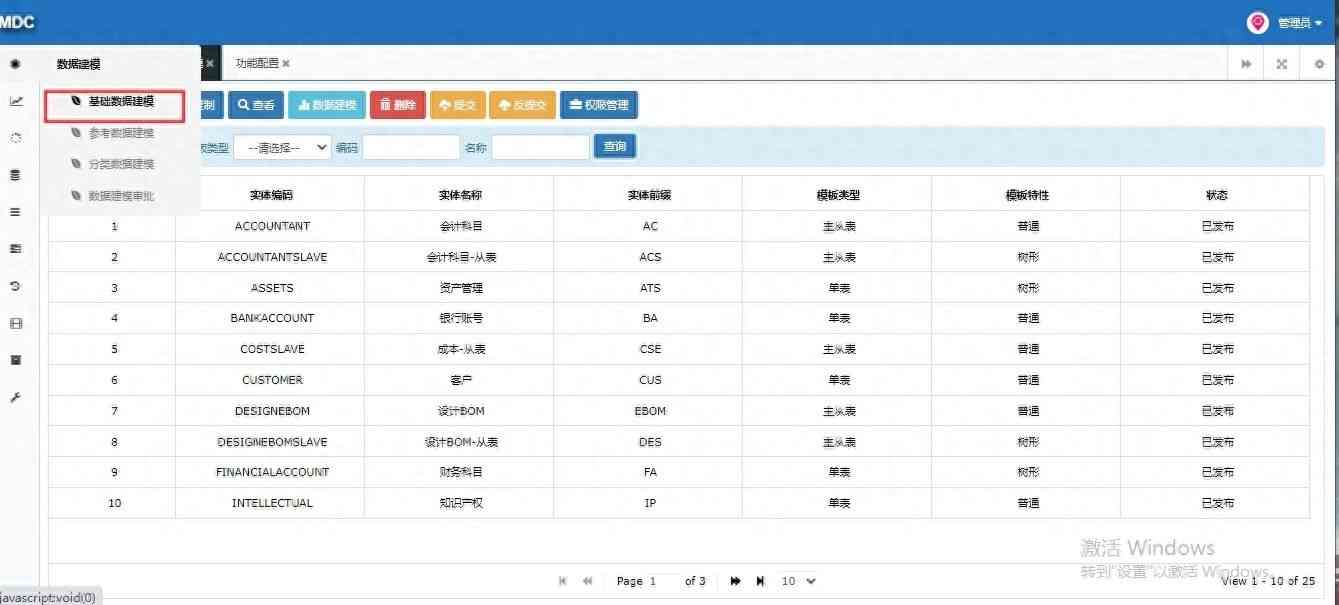Click the gear icon in the left sidebar
Image resolution: width=1339 pixels, height=605 pixels.
click(x=15, y=64)
